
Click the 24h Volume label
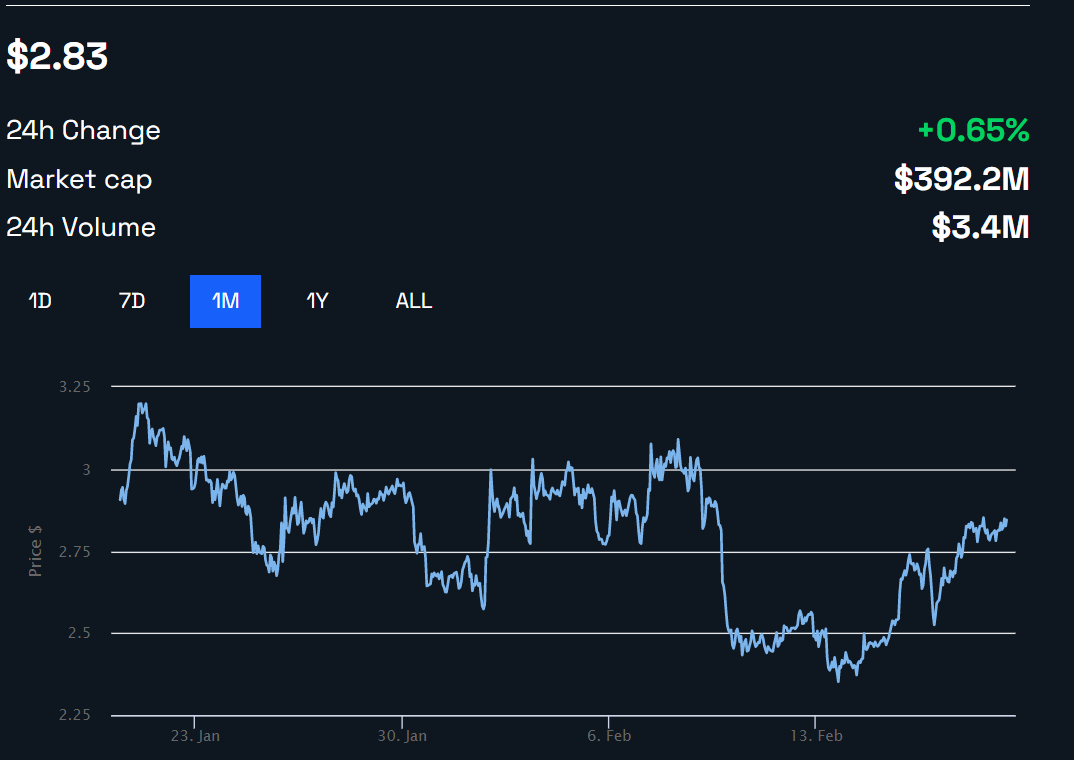click(x=81, y=227)
